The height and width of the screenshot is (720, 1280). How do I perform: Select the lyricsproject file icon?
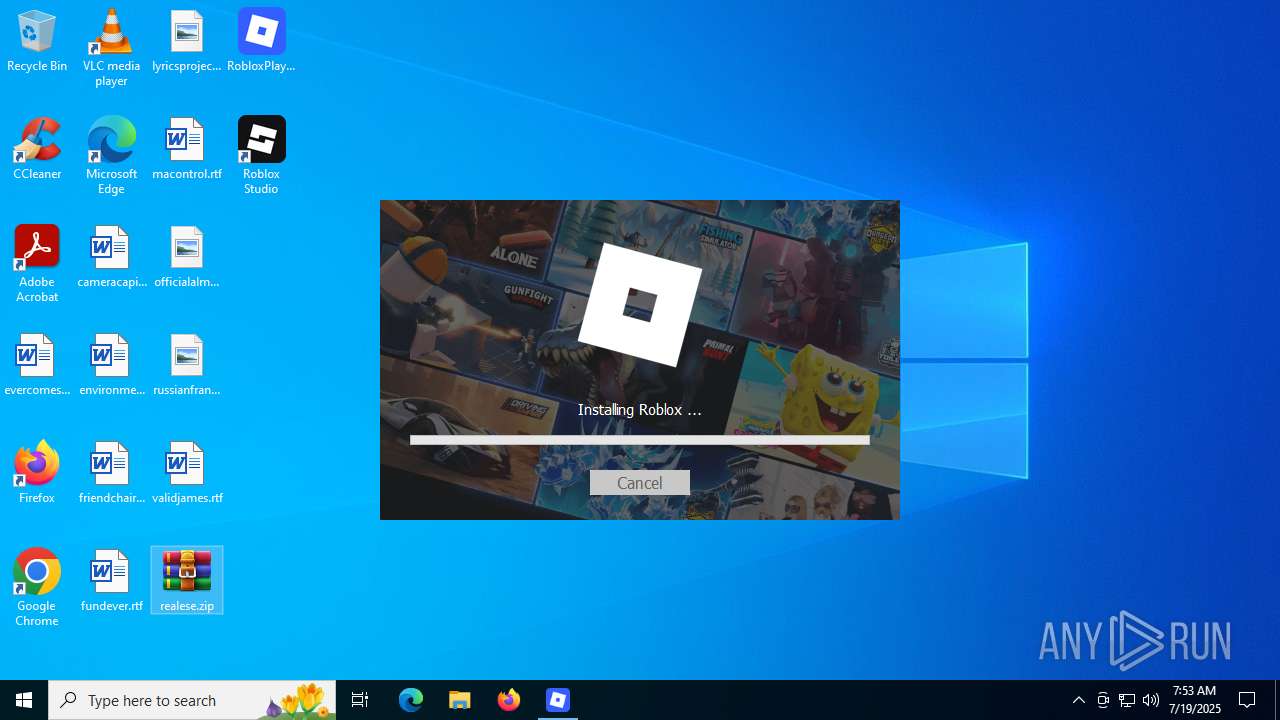(x=186, y=41)
